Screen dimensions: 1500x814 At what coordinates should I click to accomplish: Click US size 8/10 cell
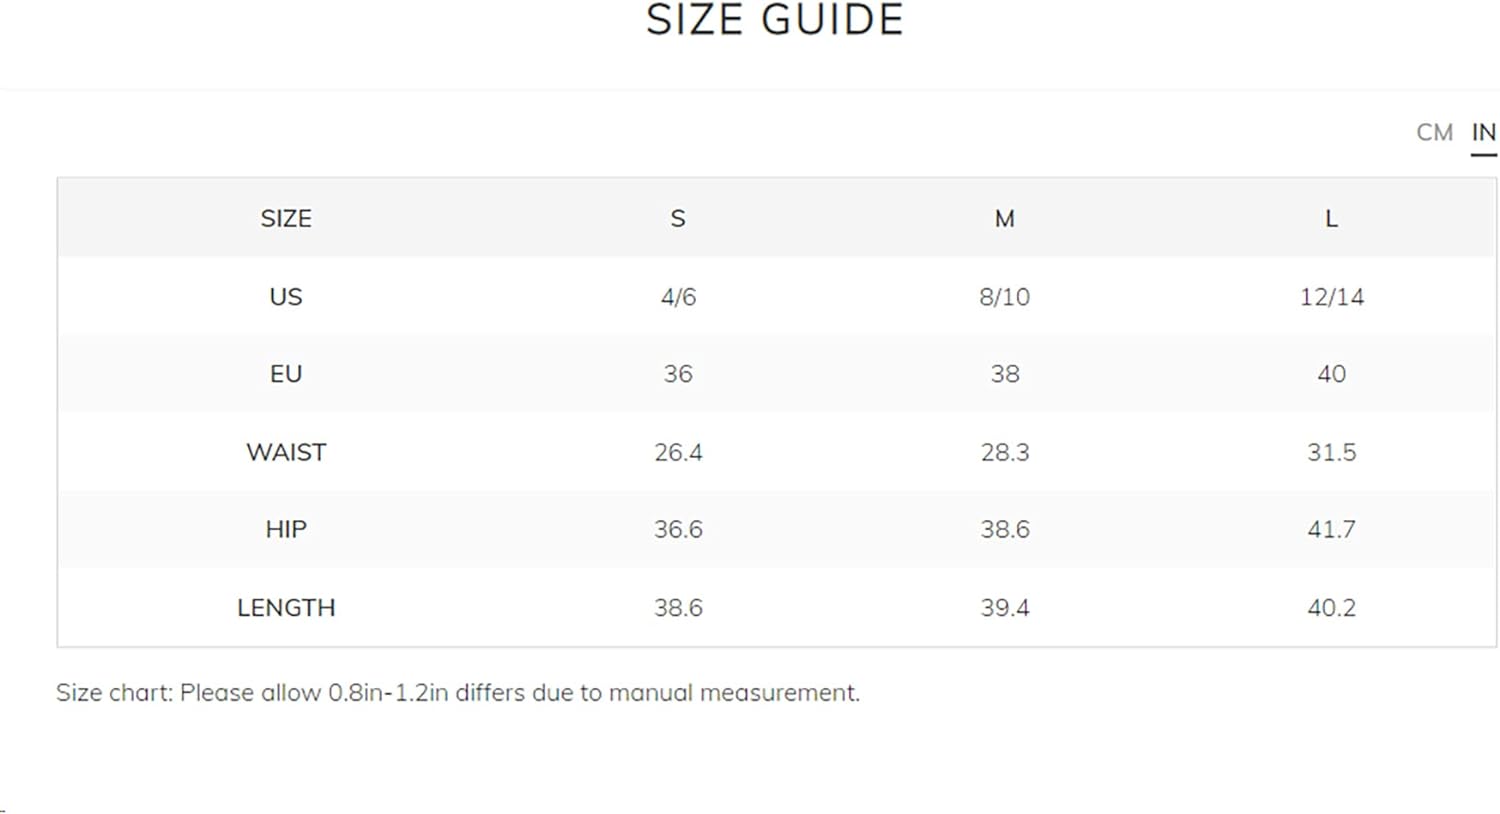tap(1005, 296)
